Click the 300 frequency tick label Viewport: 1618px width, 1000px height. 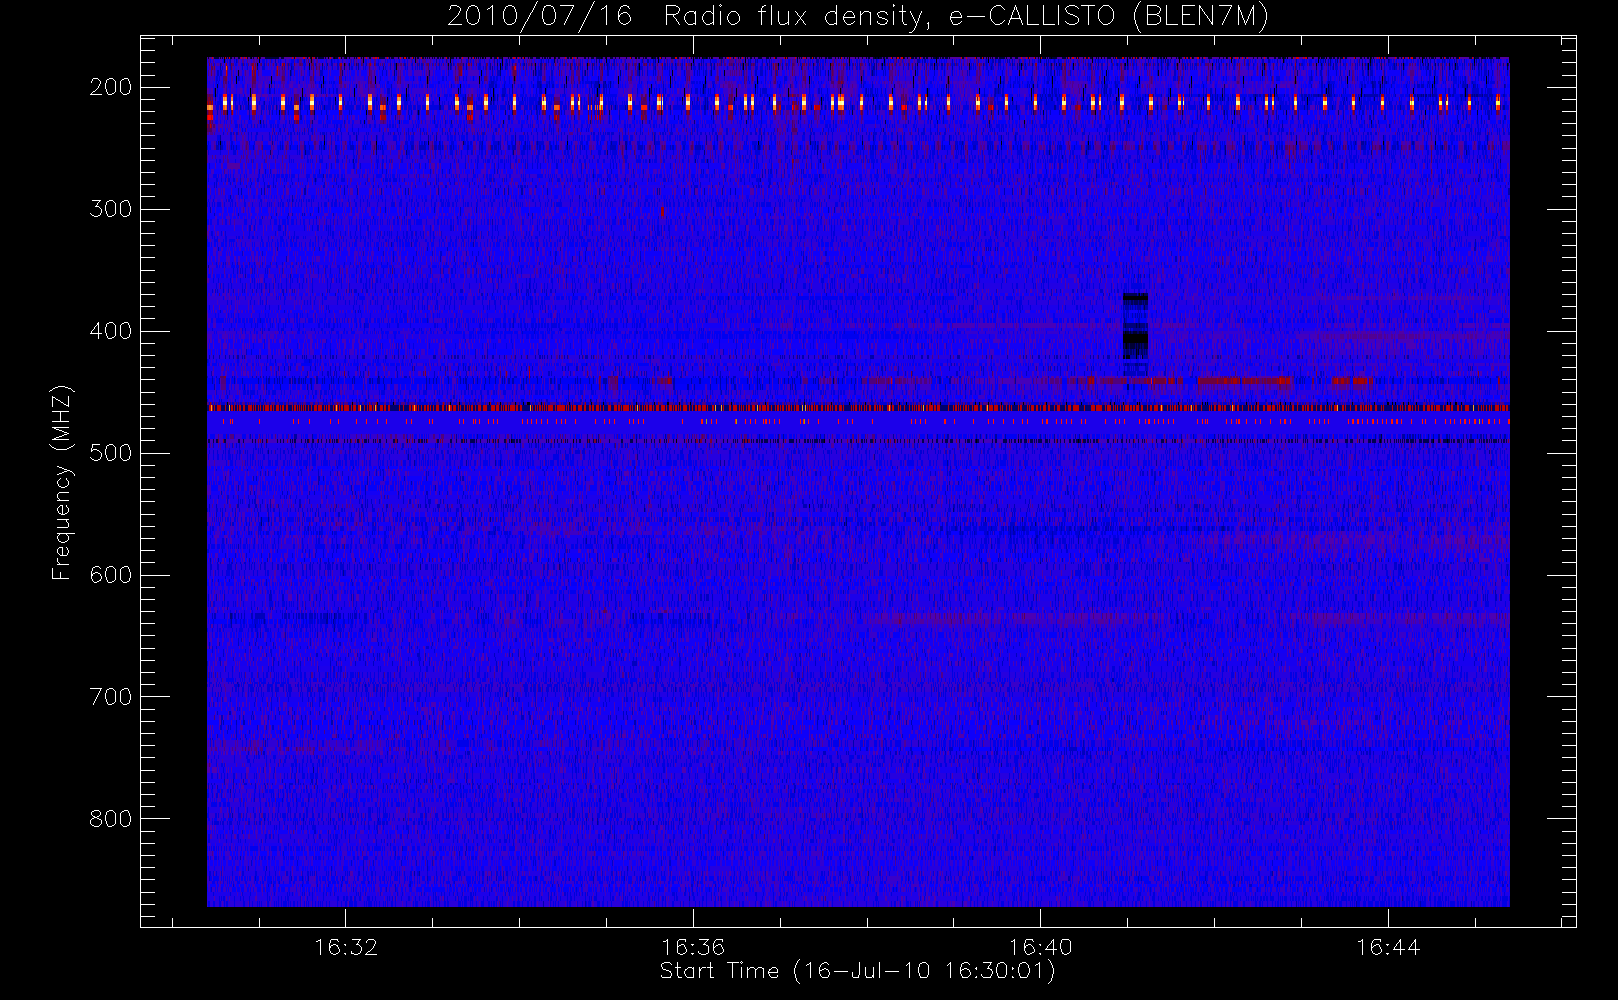pos(111,209)
